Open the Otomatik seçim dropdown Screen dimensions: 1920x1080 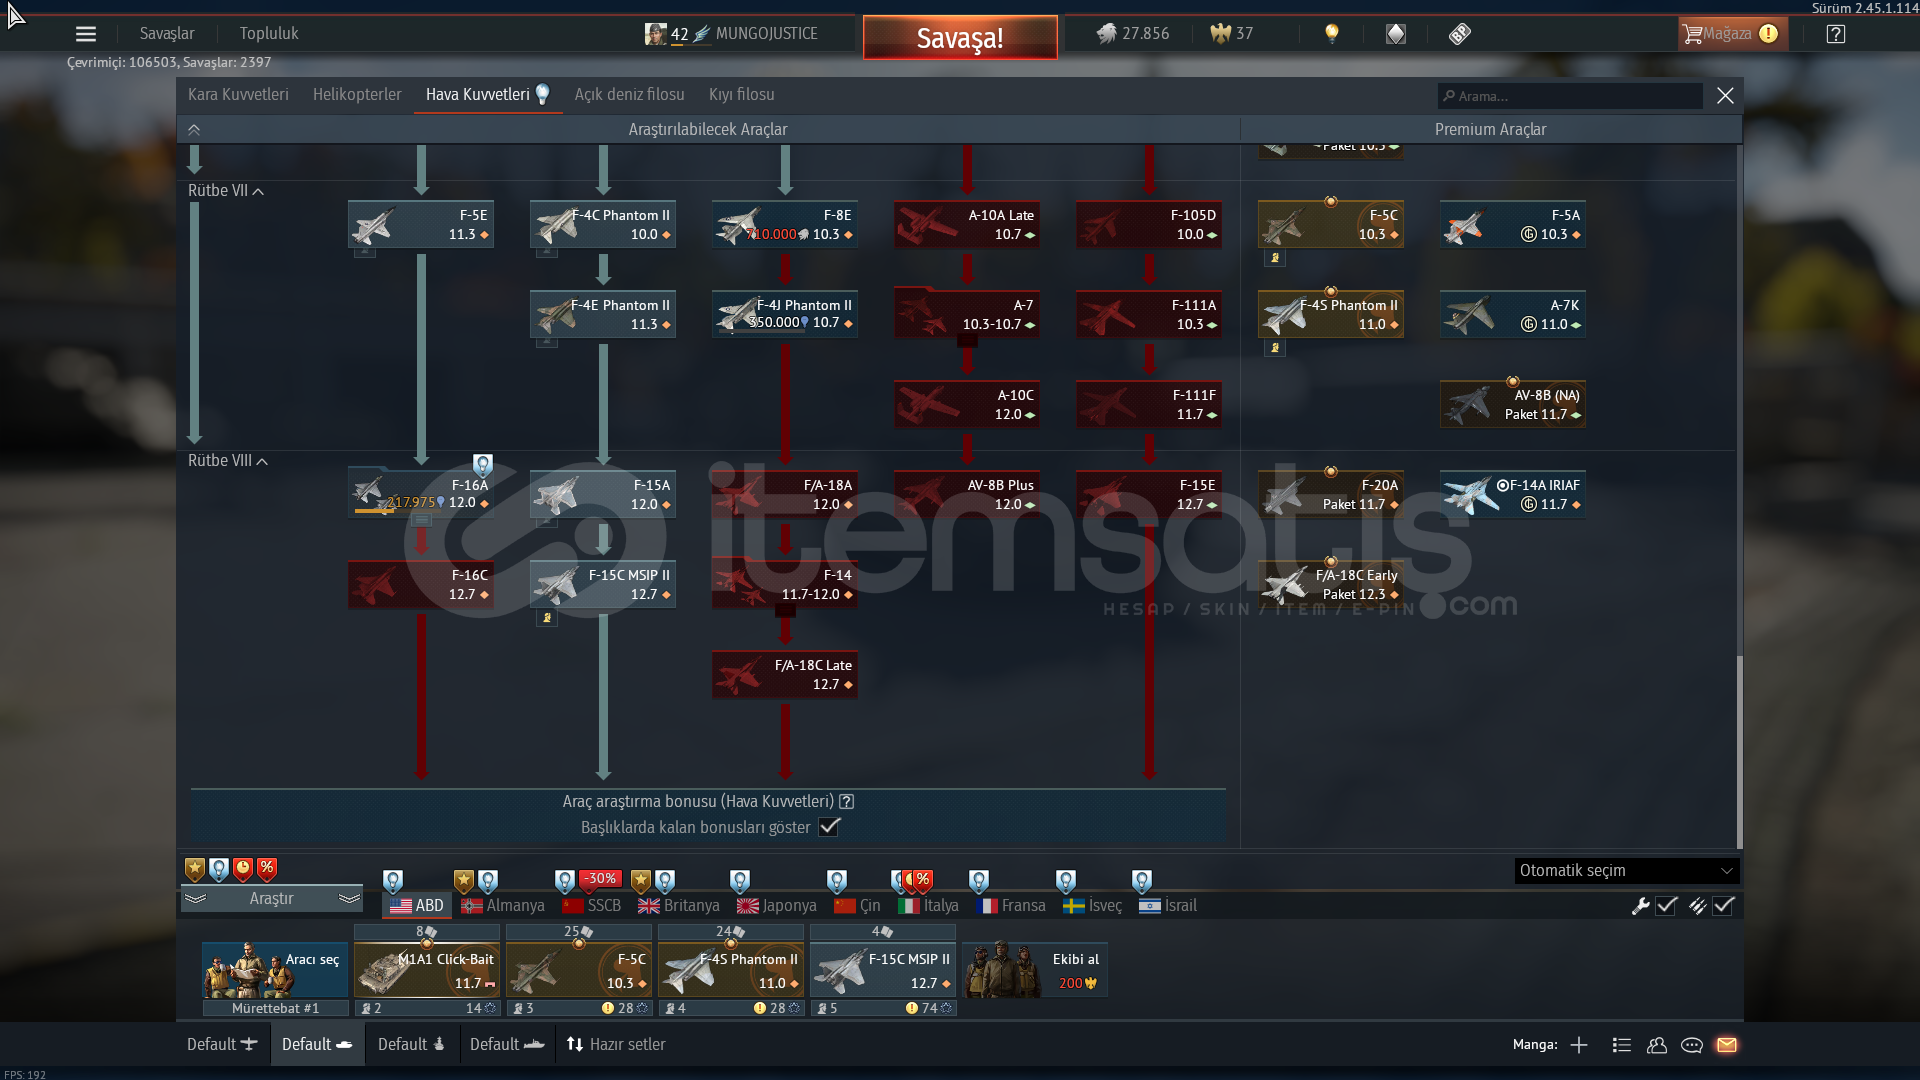click(x=1626, y=871)
